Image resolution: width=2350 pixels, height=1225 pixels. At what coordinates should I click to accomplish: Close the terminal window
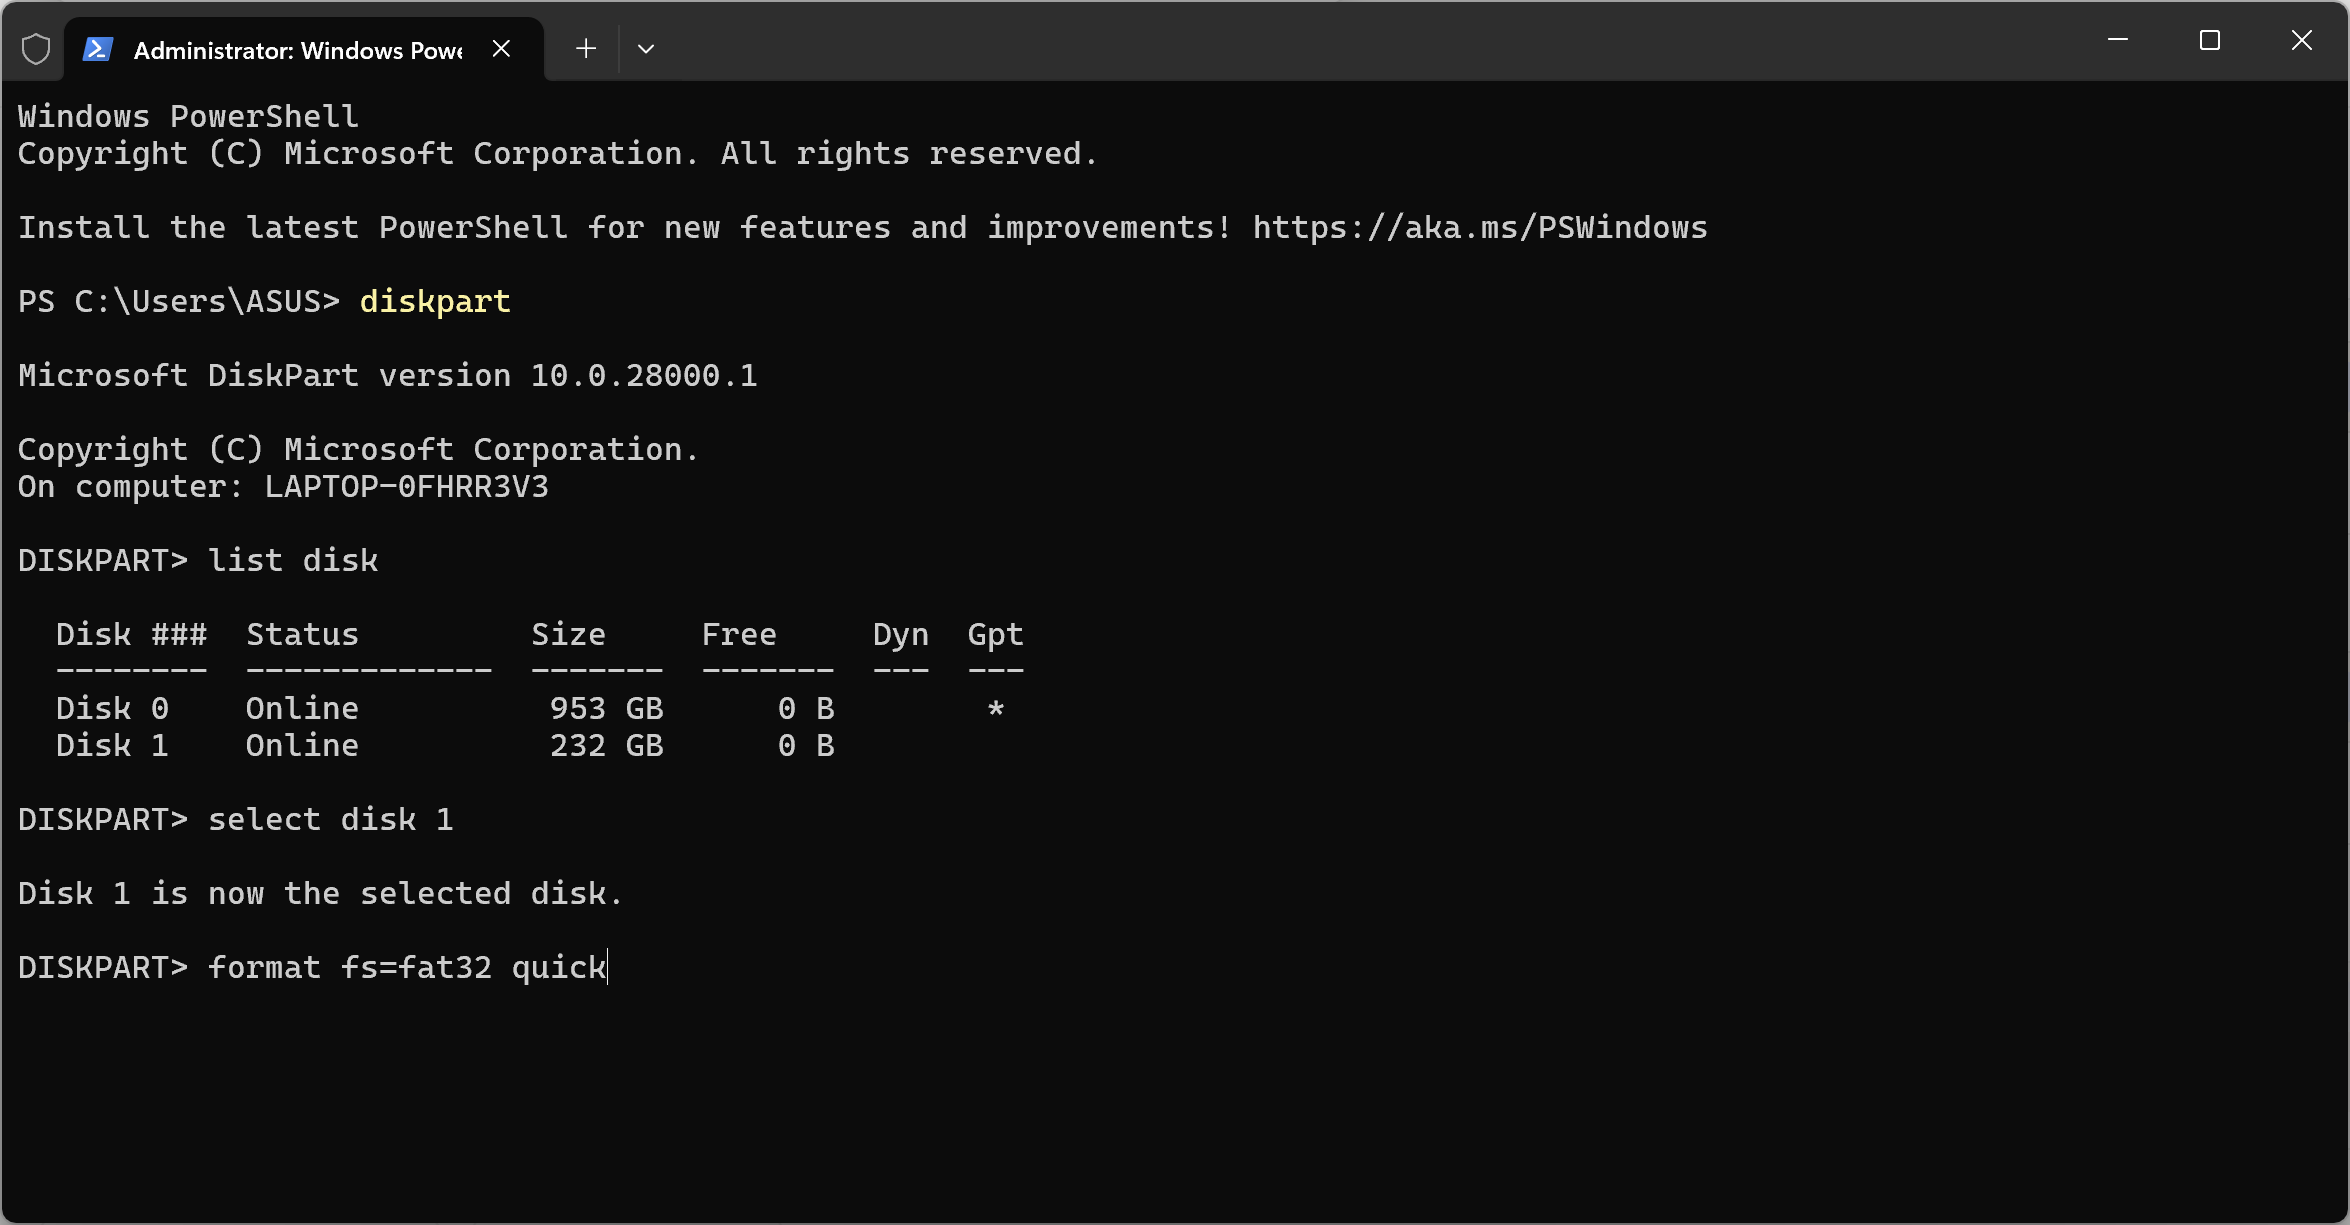click(x=2301, y=40)
